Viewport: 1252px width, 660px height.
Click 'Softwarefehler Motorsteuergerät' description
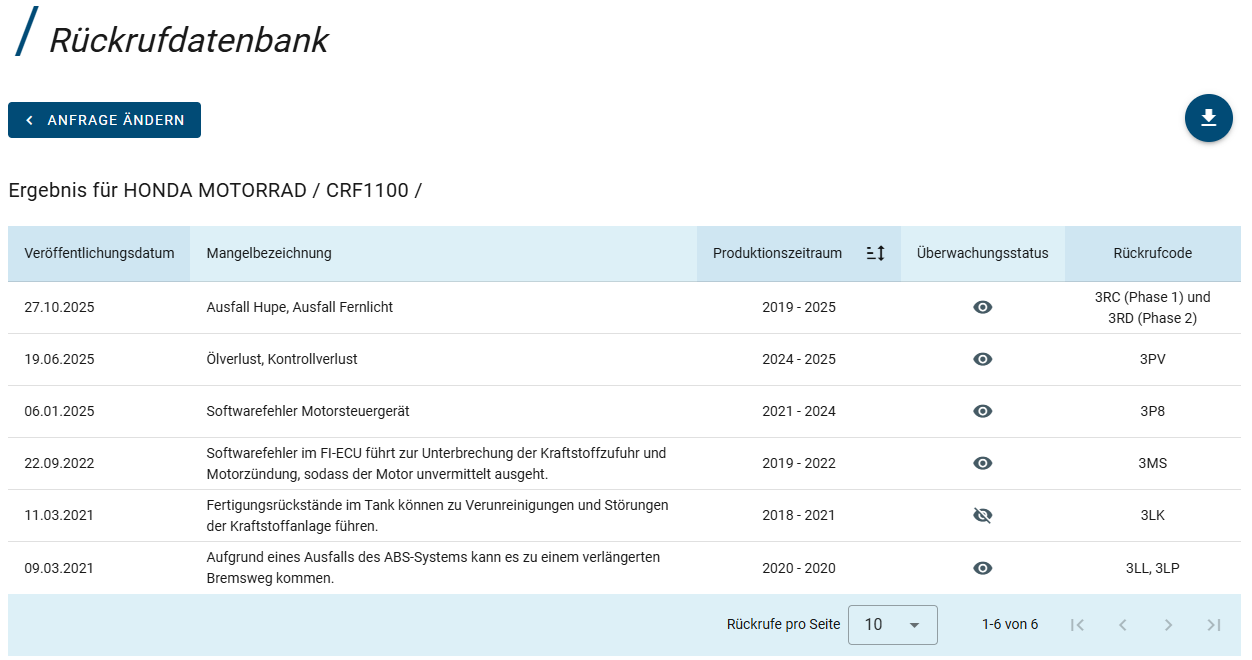[x=308, y=411]
